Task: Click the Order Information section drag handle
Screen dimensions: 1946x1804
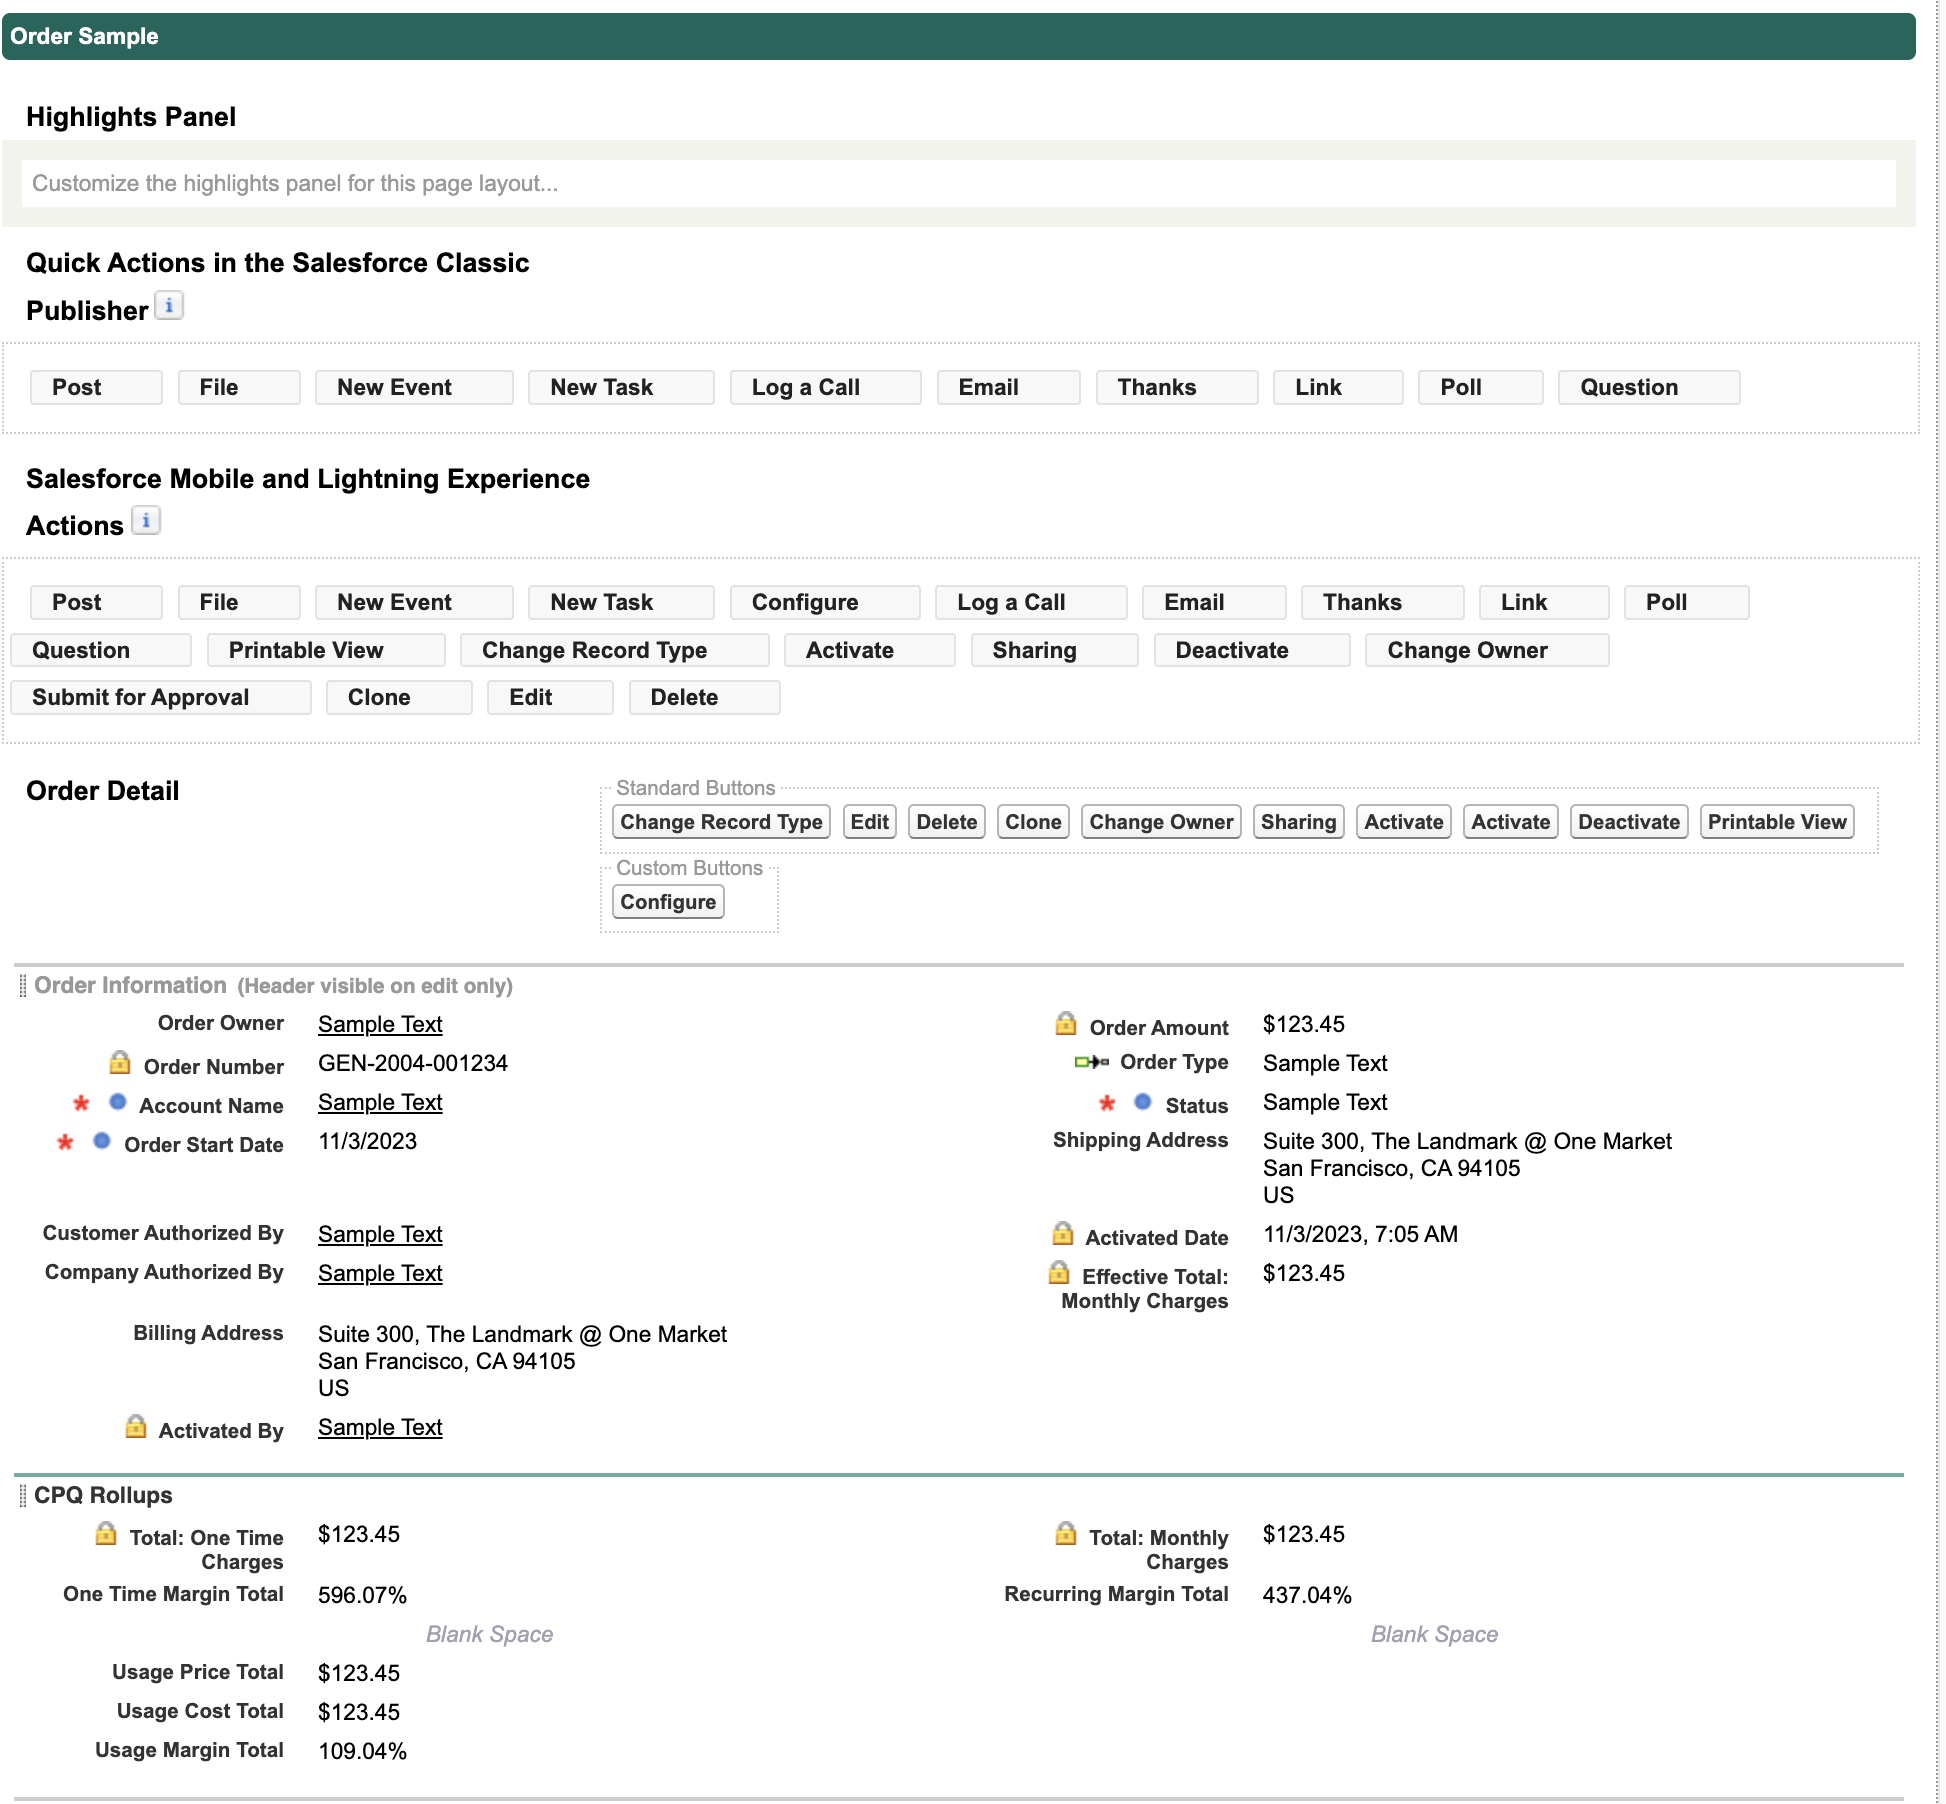Action: coord(23,986)
